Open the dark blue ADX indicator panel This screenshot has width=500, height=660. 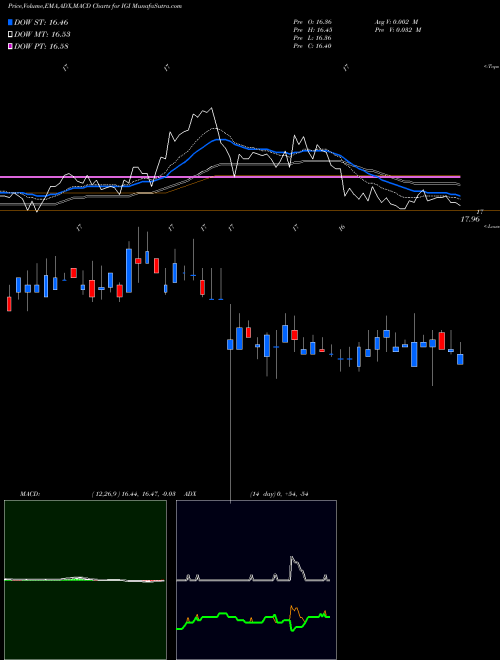point(256,580)
